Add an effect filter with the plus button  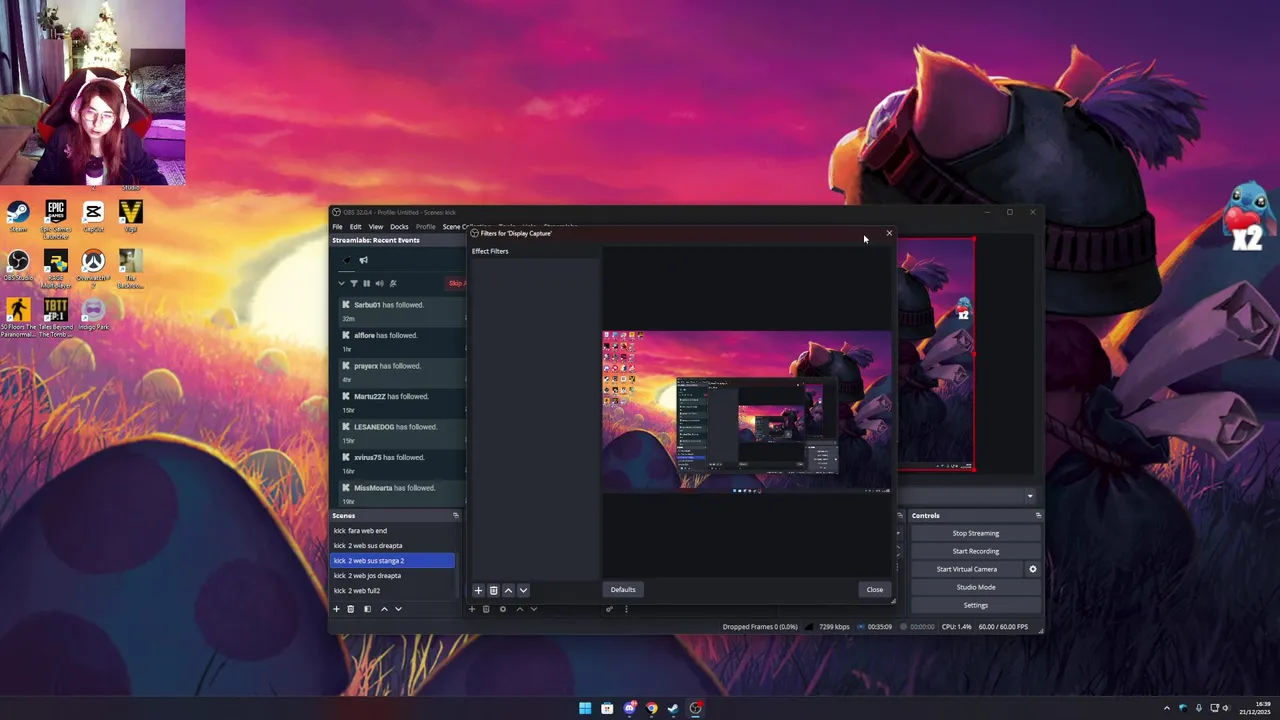[x=478, y=590]
